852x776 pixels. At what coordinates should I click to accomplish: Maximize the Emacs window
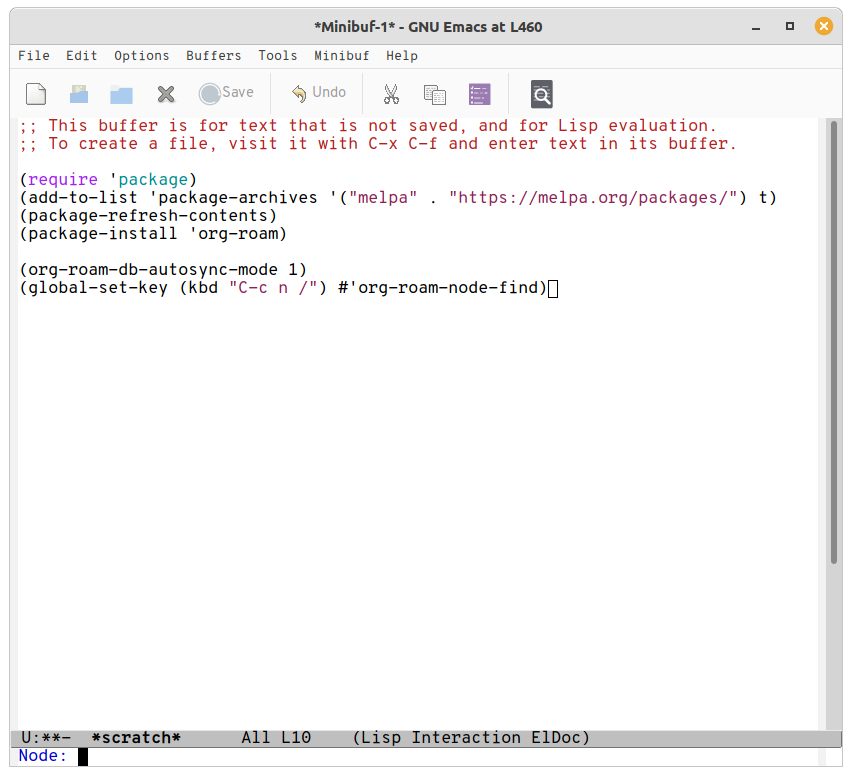click(790, 26)
